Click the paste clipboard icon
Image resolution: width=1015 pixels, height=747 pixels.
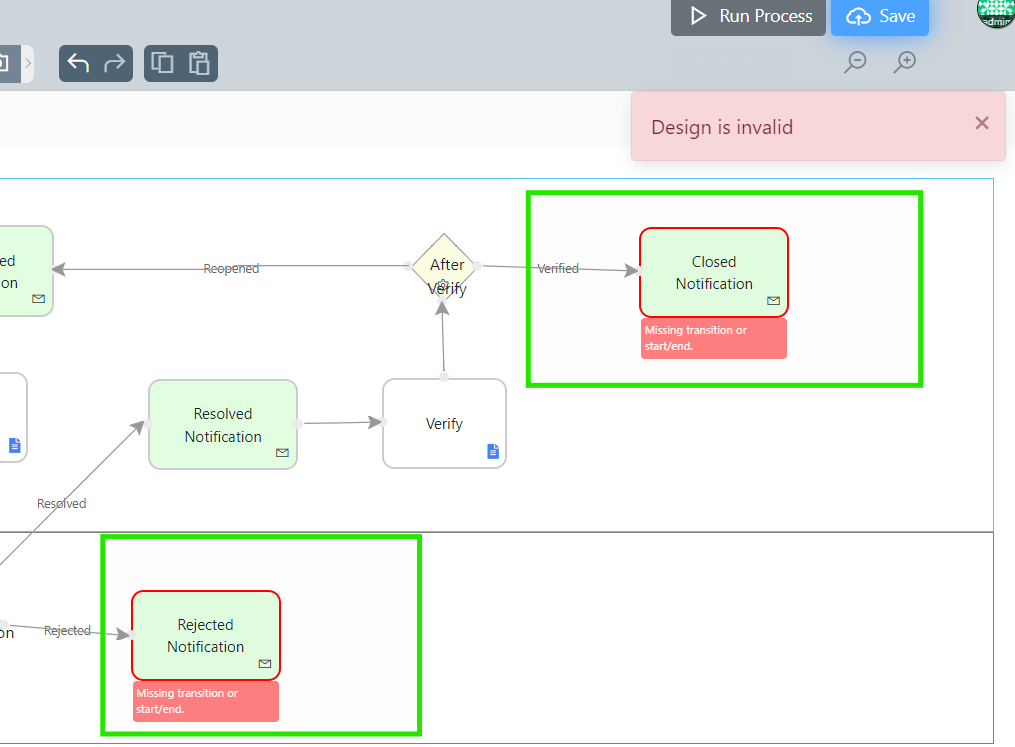199,63
